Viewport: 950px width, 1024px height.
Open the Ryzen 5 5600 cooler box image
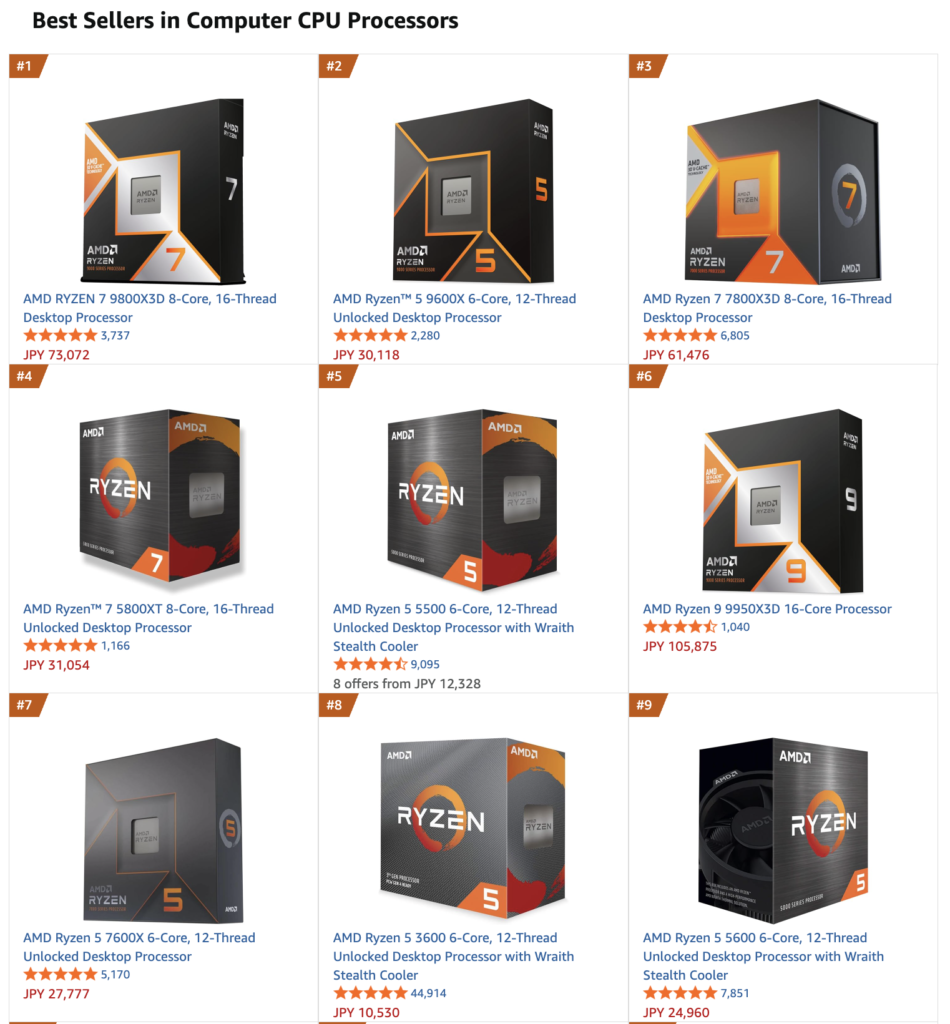coord(784,831)
